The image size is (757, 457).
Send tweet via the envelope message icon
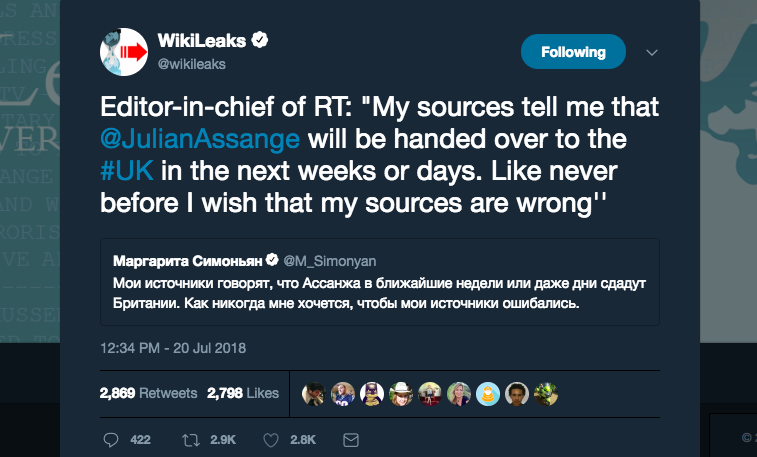(x=351, y=440)
